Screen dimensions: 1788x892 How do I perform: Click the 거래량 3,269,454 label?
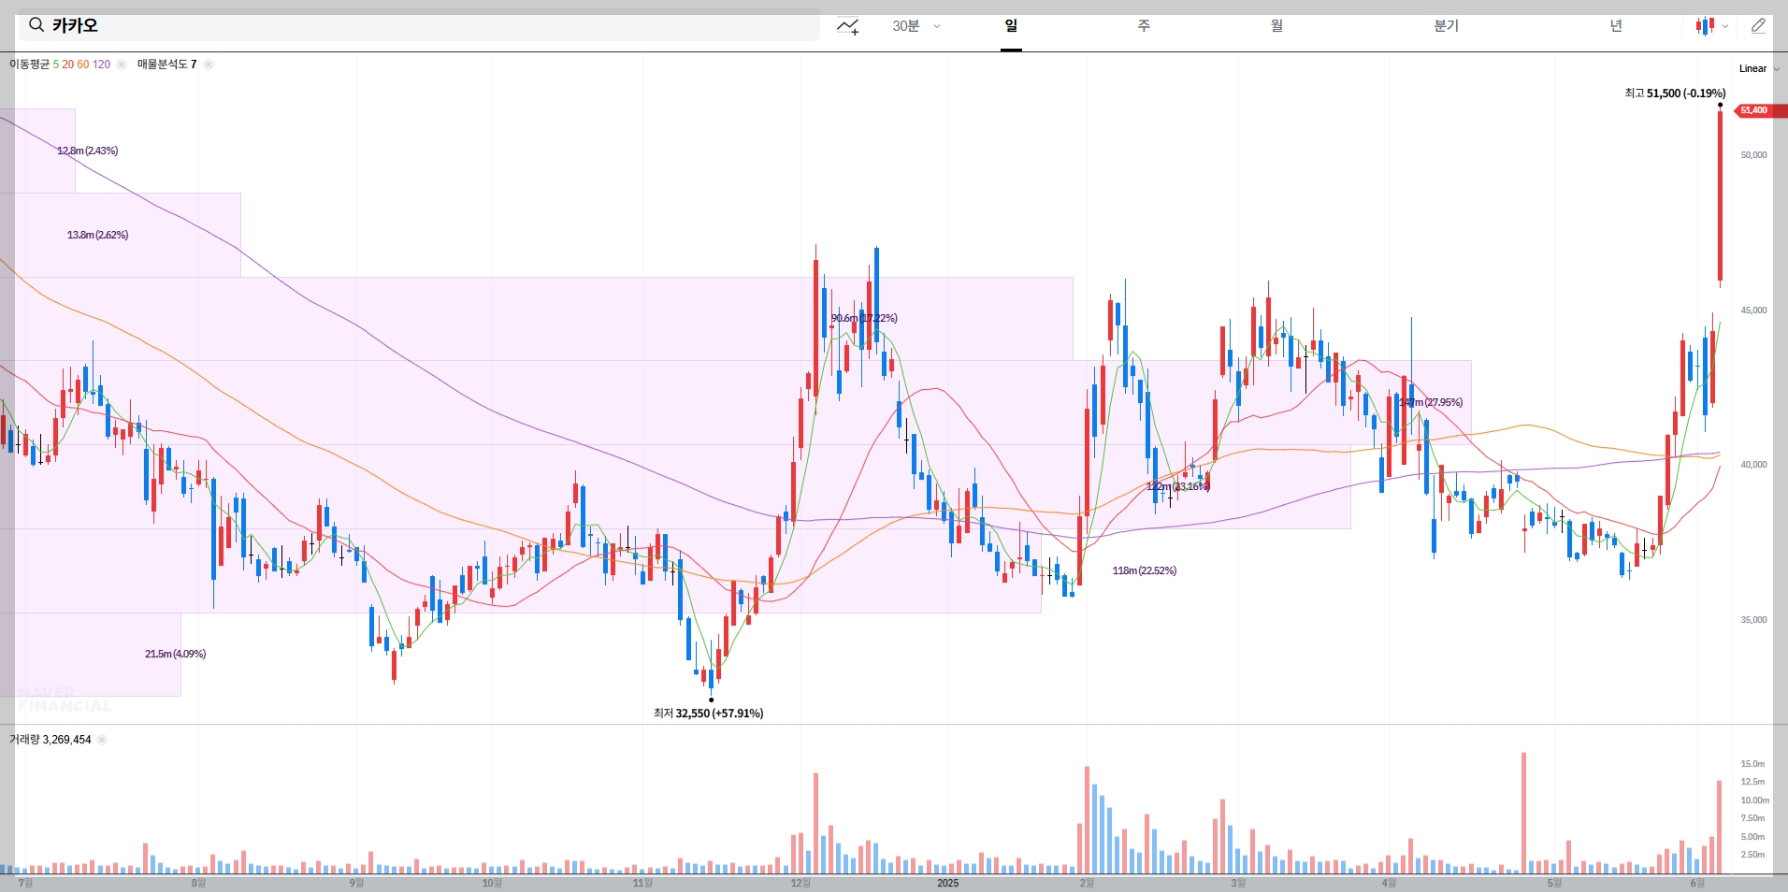point(50,740)
